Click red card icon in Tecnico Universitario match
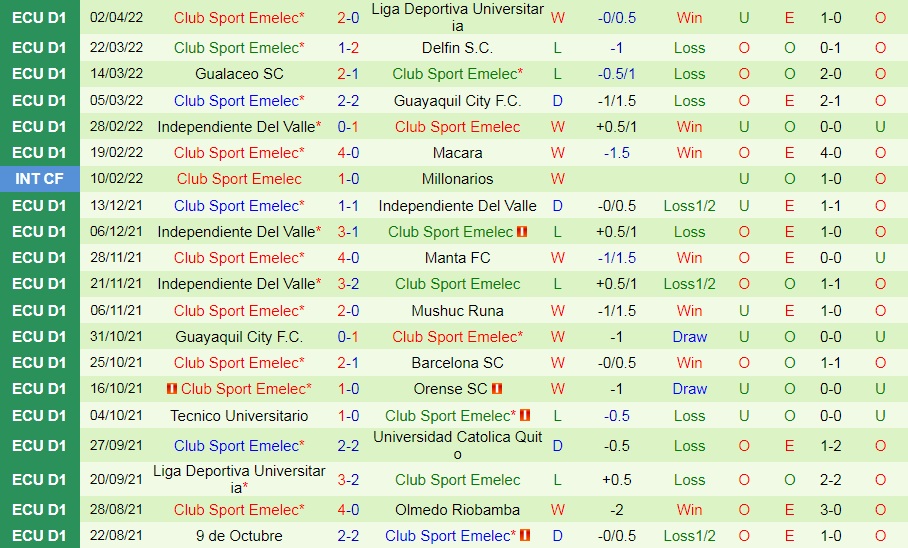 [525, 416]
